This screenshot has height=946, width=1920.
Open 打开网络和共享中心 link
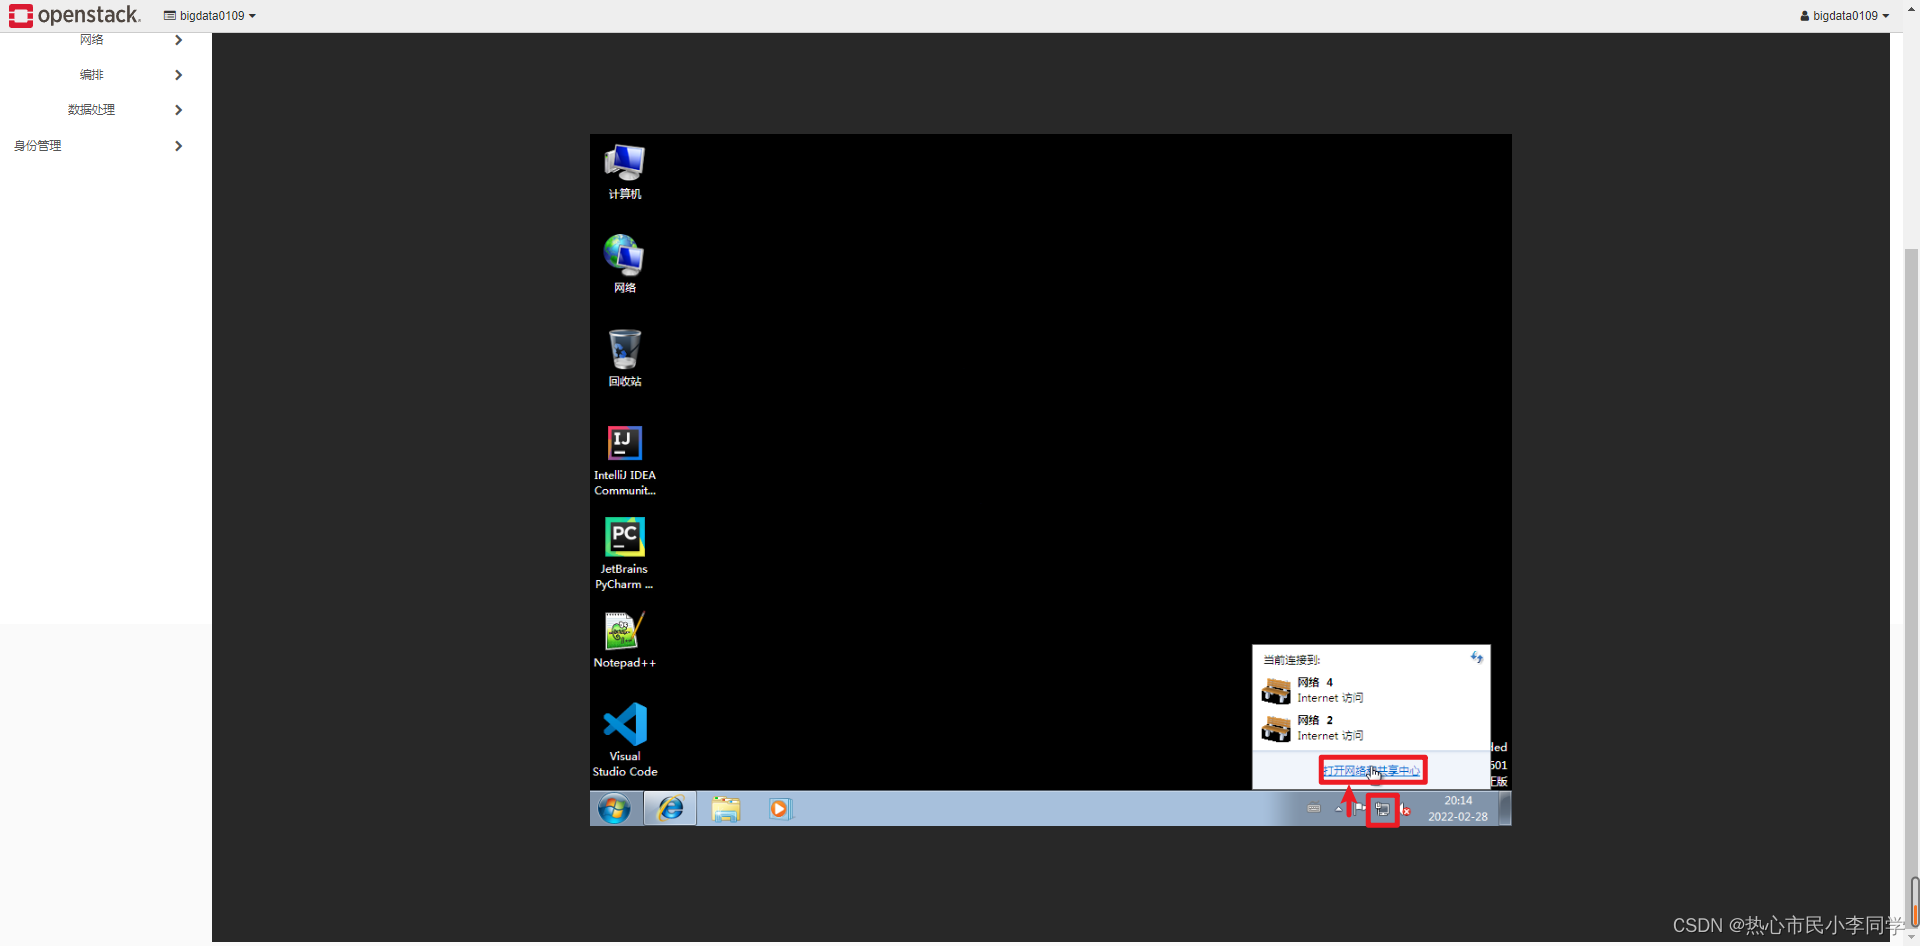(x=1372, y=771)
